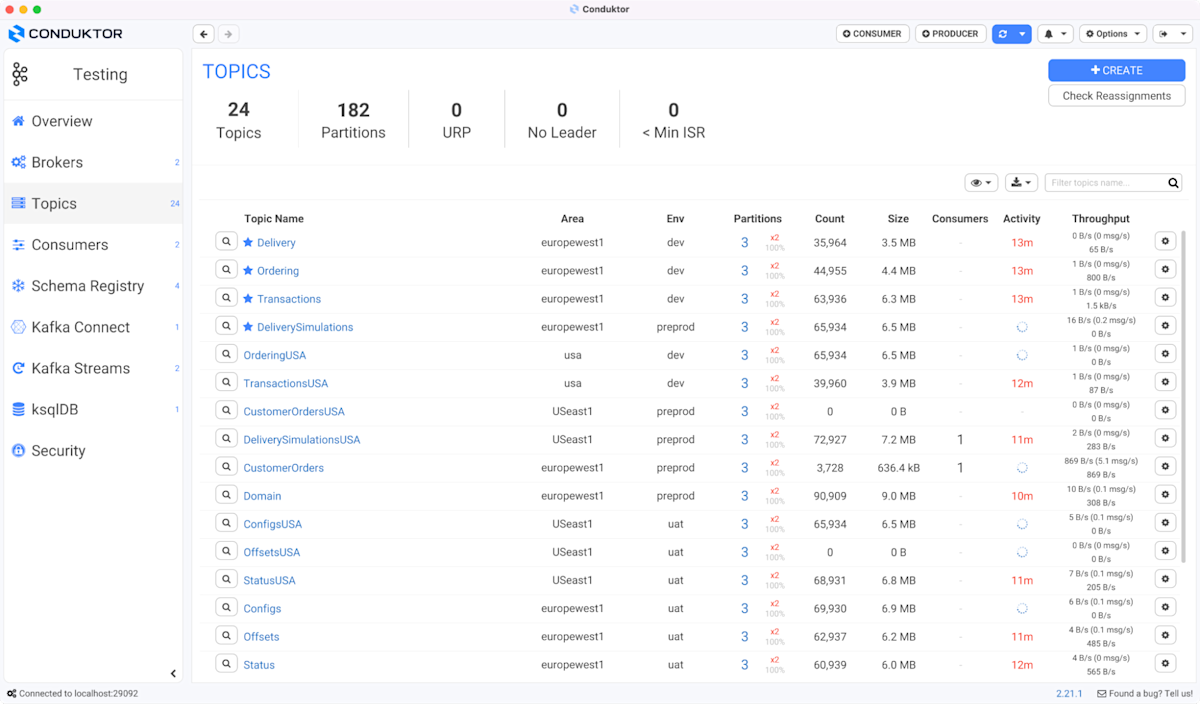Image resolution: width=1200 pixels, height=704 pixels.
Task: Click the macOS green fullscreen button
Action: pos(37,9)
